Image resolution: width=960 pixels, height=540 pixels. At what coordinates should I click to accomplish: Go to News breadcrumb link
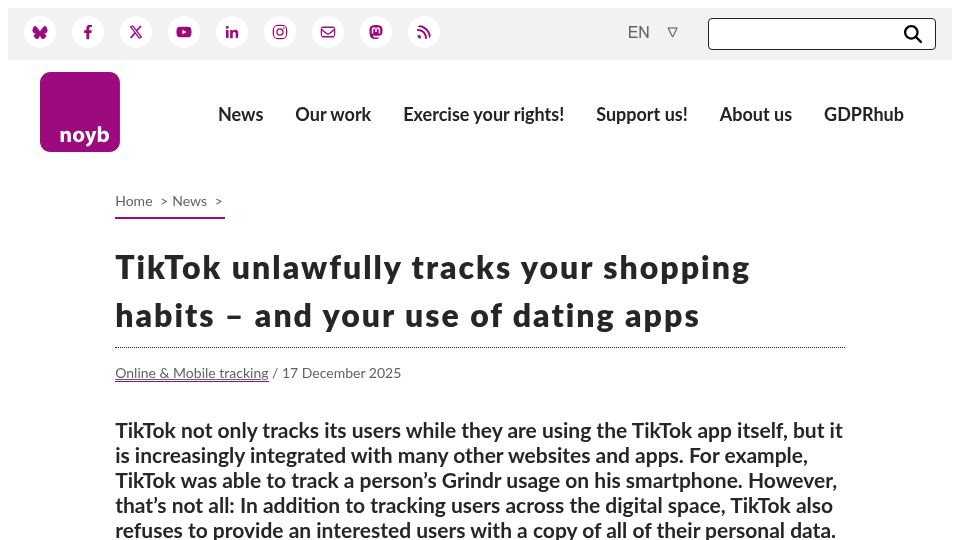point(190,201)
